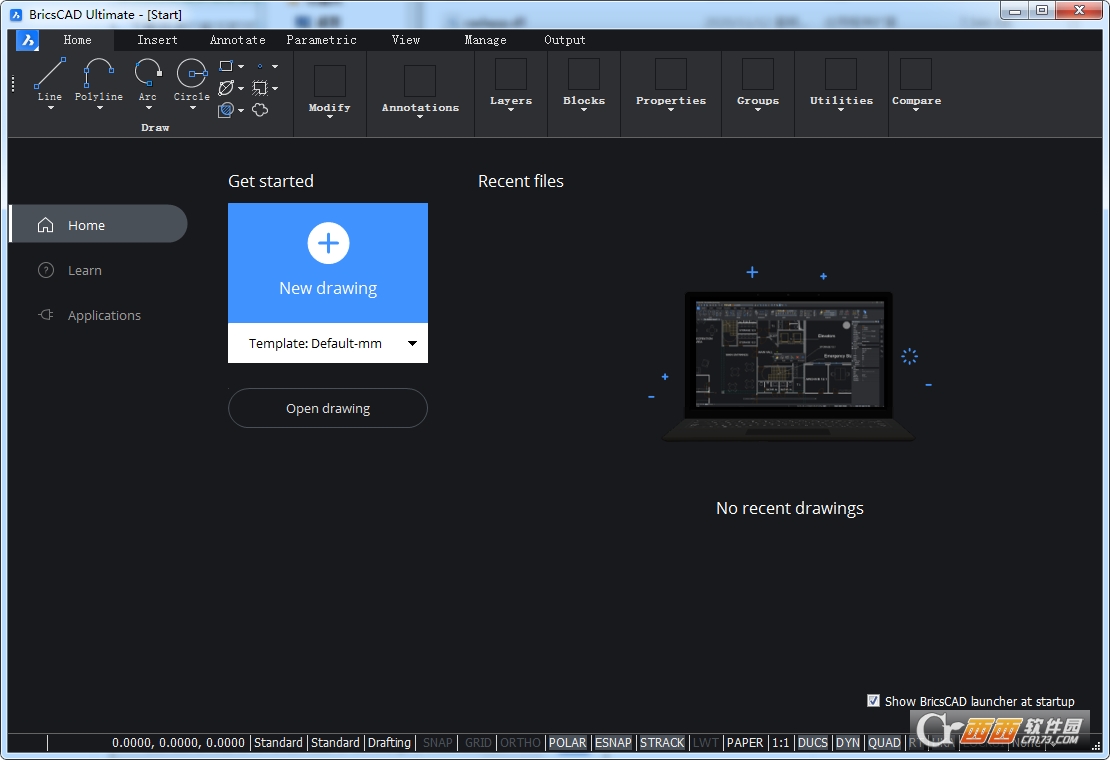Toggle SNAP in the status bar
This screenshot has width=1110, height=760.
437,742
